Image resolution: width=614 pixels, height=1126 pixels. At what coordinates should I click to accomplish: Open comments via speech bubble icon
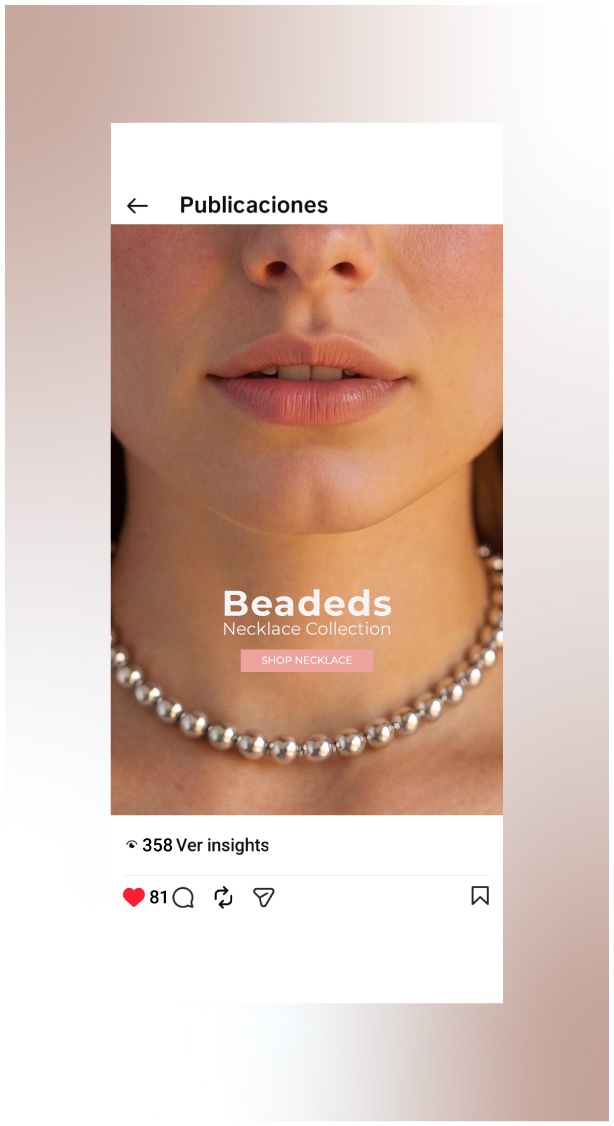(x=184, y=898)
